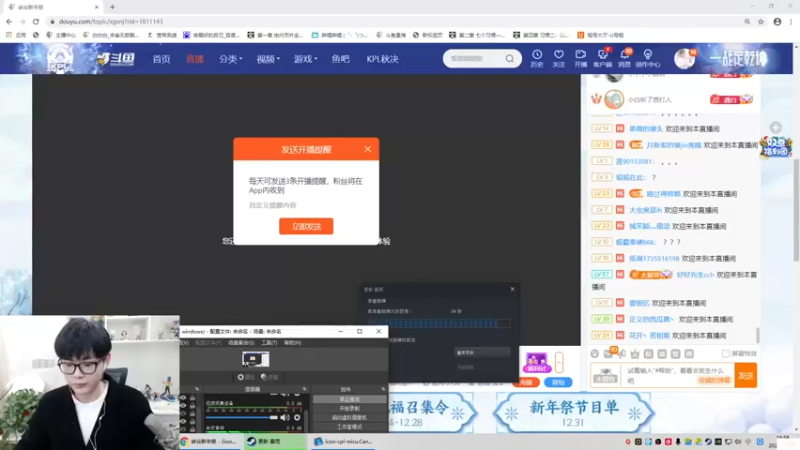Toggle second OBS source eye visibility

click(x=183, y=406)
